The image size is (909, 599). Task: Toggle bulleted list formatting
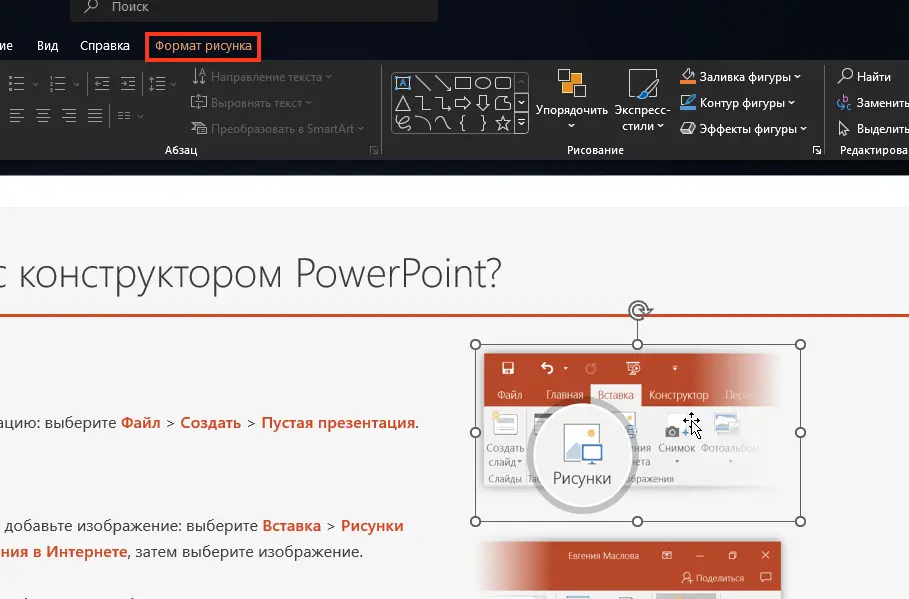click(x=18, y=84)
